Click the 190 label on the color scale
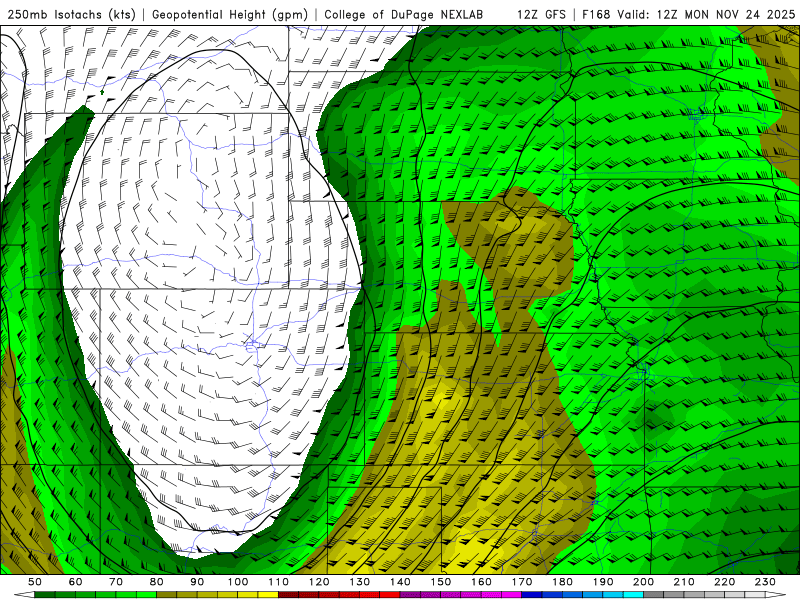This screenshot has height=600, width=800. (604, 582)
